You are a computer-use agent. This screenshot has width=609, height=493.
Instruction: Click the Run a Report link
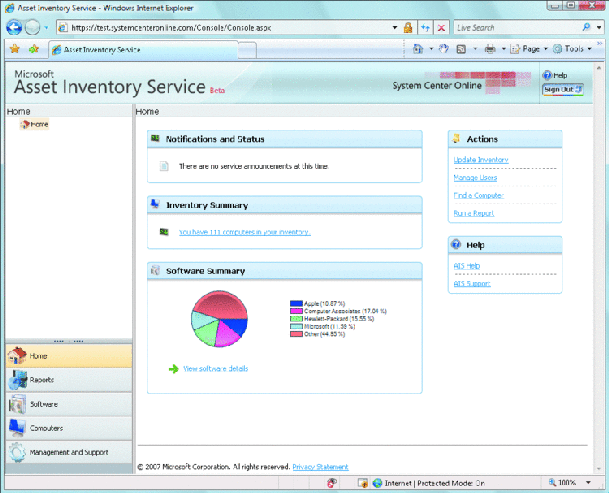[x=474, y=213]
